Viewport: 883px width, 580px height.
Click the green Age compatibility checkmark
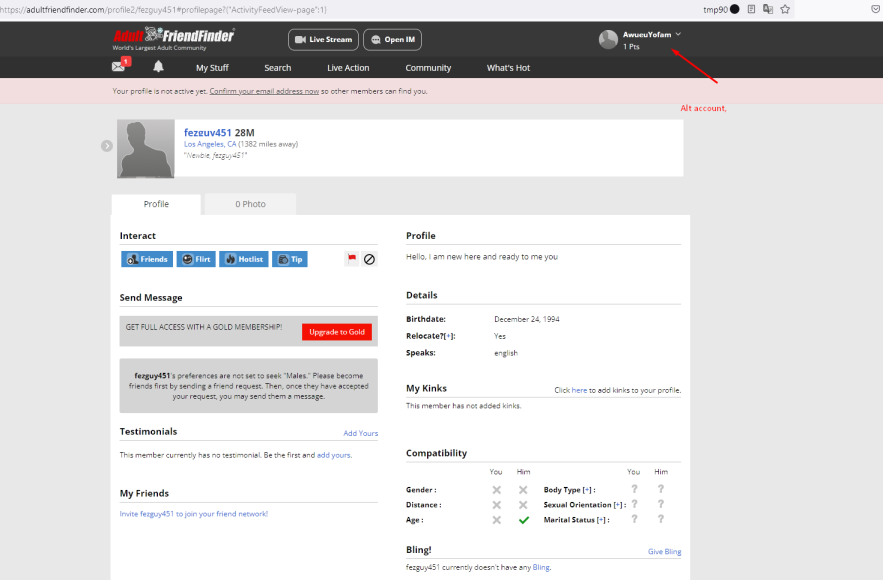click(x=524, y=520)
